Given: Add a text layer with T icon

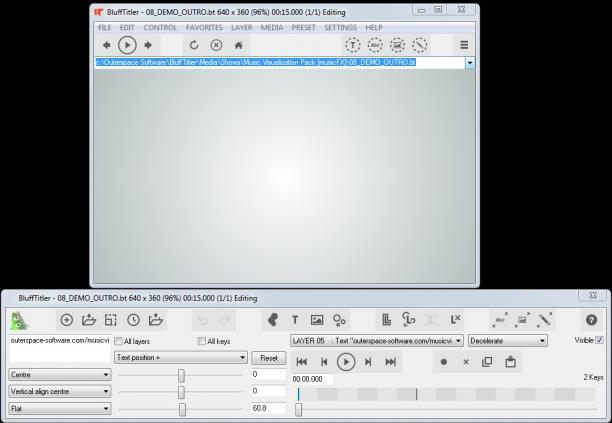Looking at the screenshot, I should 295,320.
